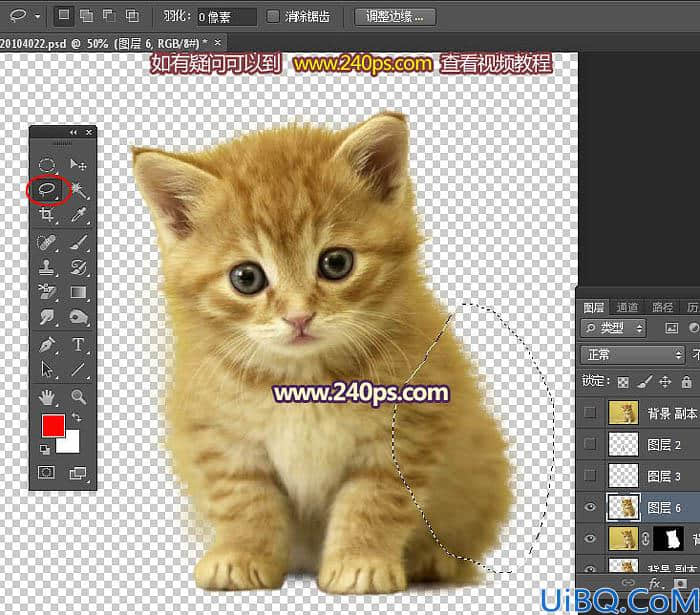Select the Crop tool
This screenshot has width=700, height=615.
(x=46, y=215)
